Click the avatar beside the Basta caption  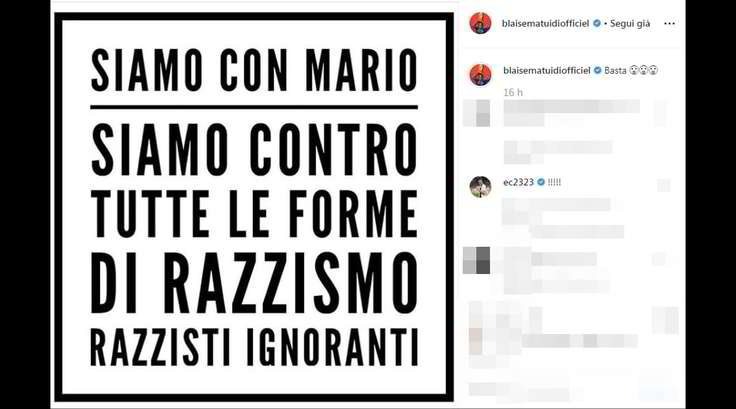coord(480,75)
